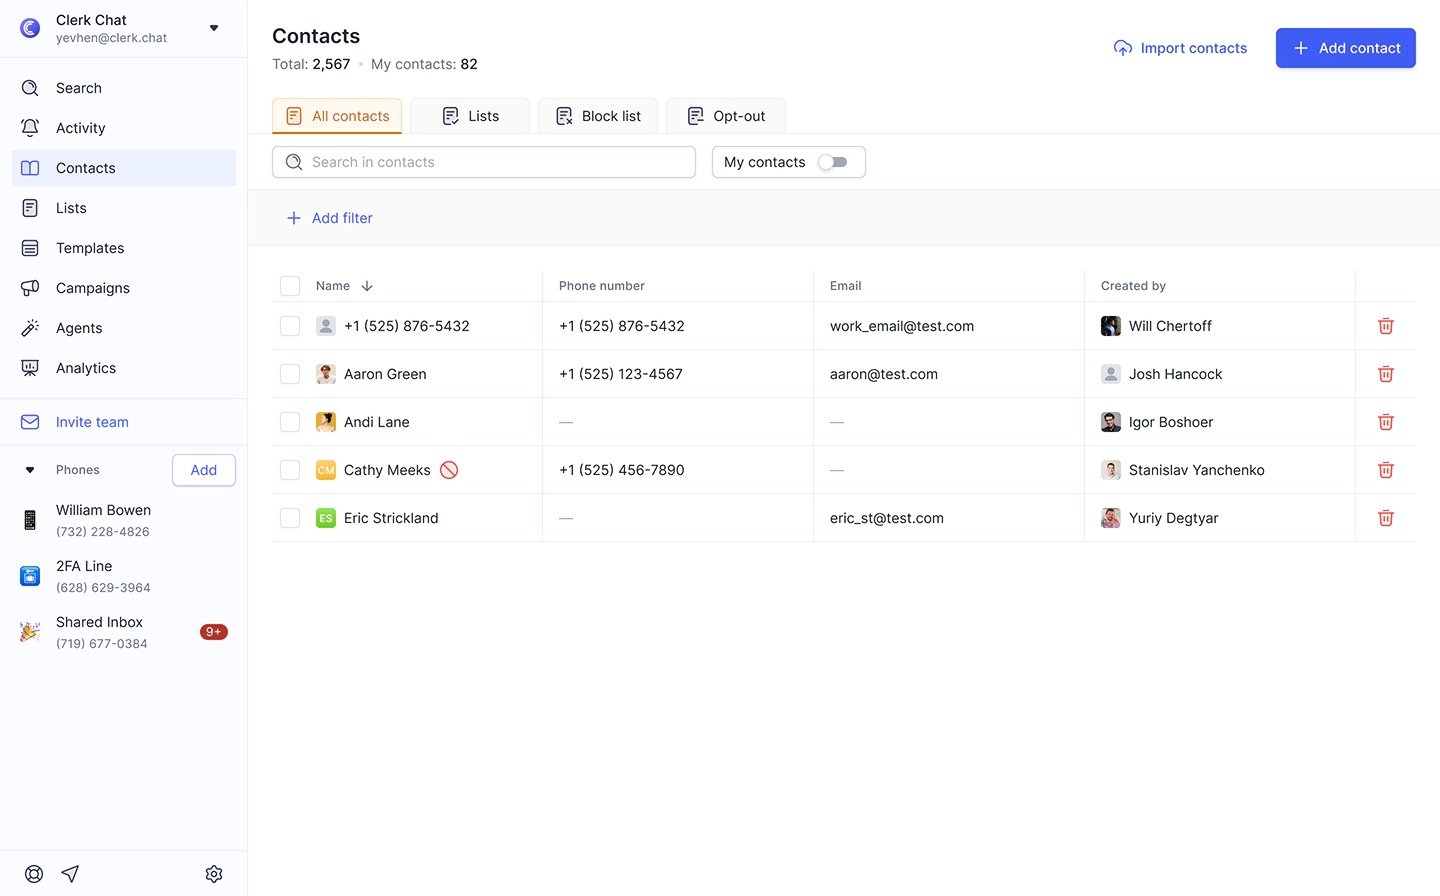This screenshot has height=896, width=1440.
Task: Collapse the Phones section
Action: pyautogui.click(x=30, y=470)
